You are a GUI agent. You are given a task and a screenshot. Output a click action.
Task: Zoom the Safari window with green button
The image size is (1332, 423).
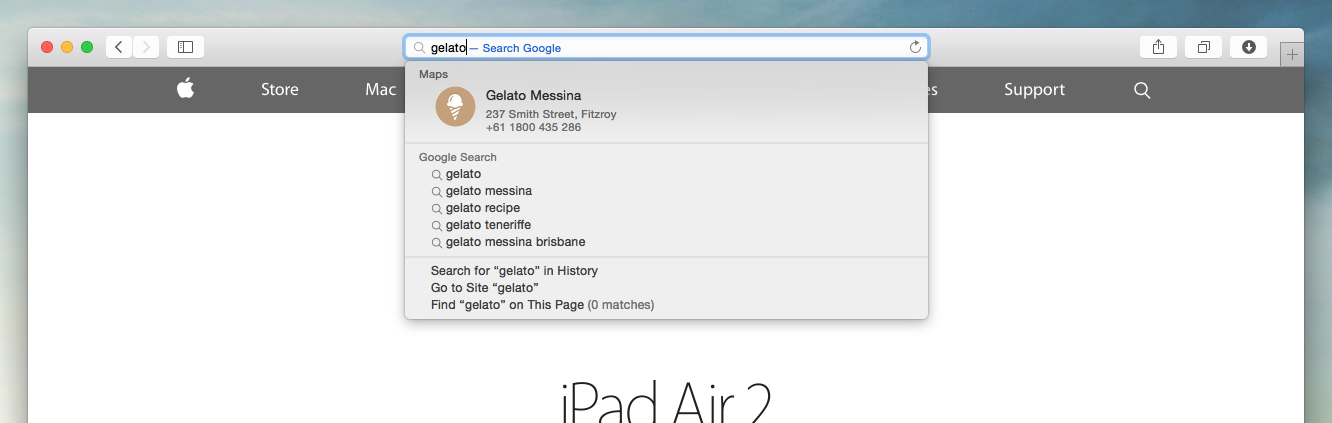87,47
